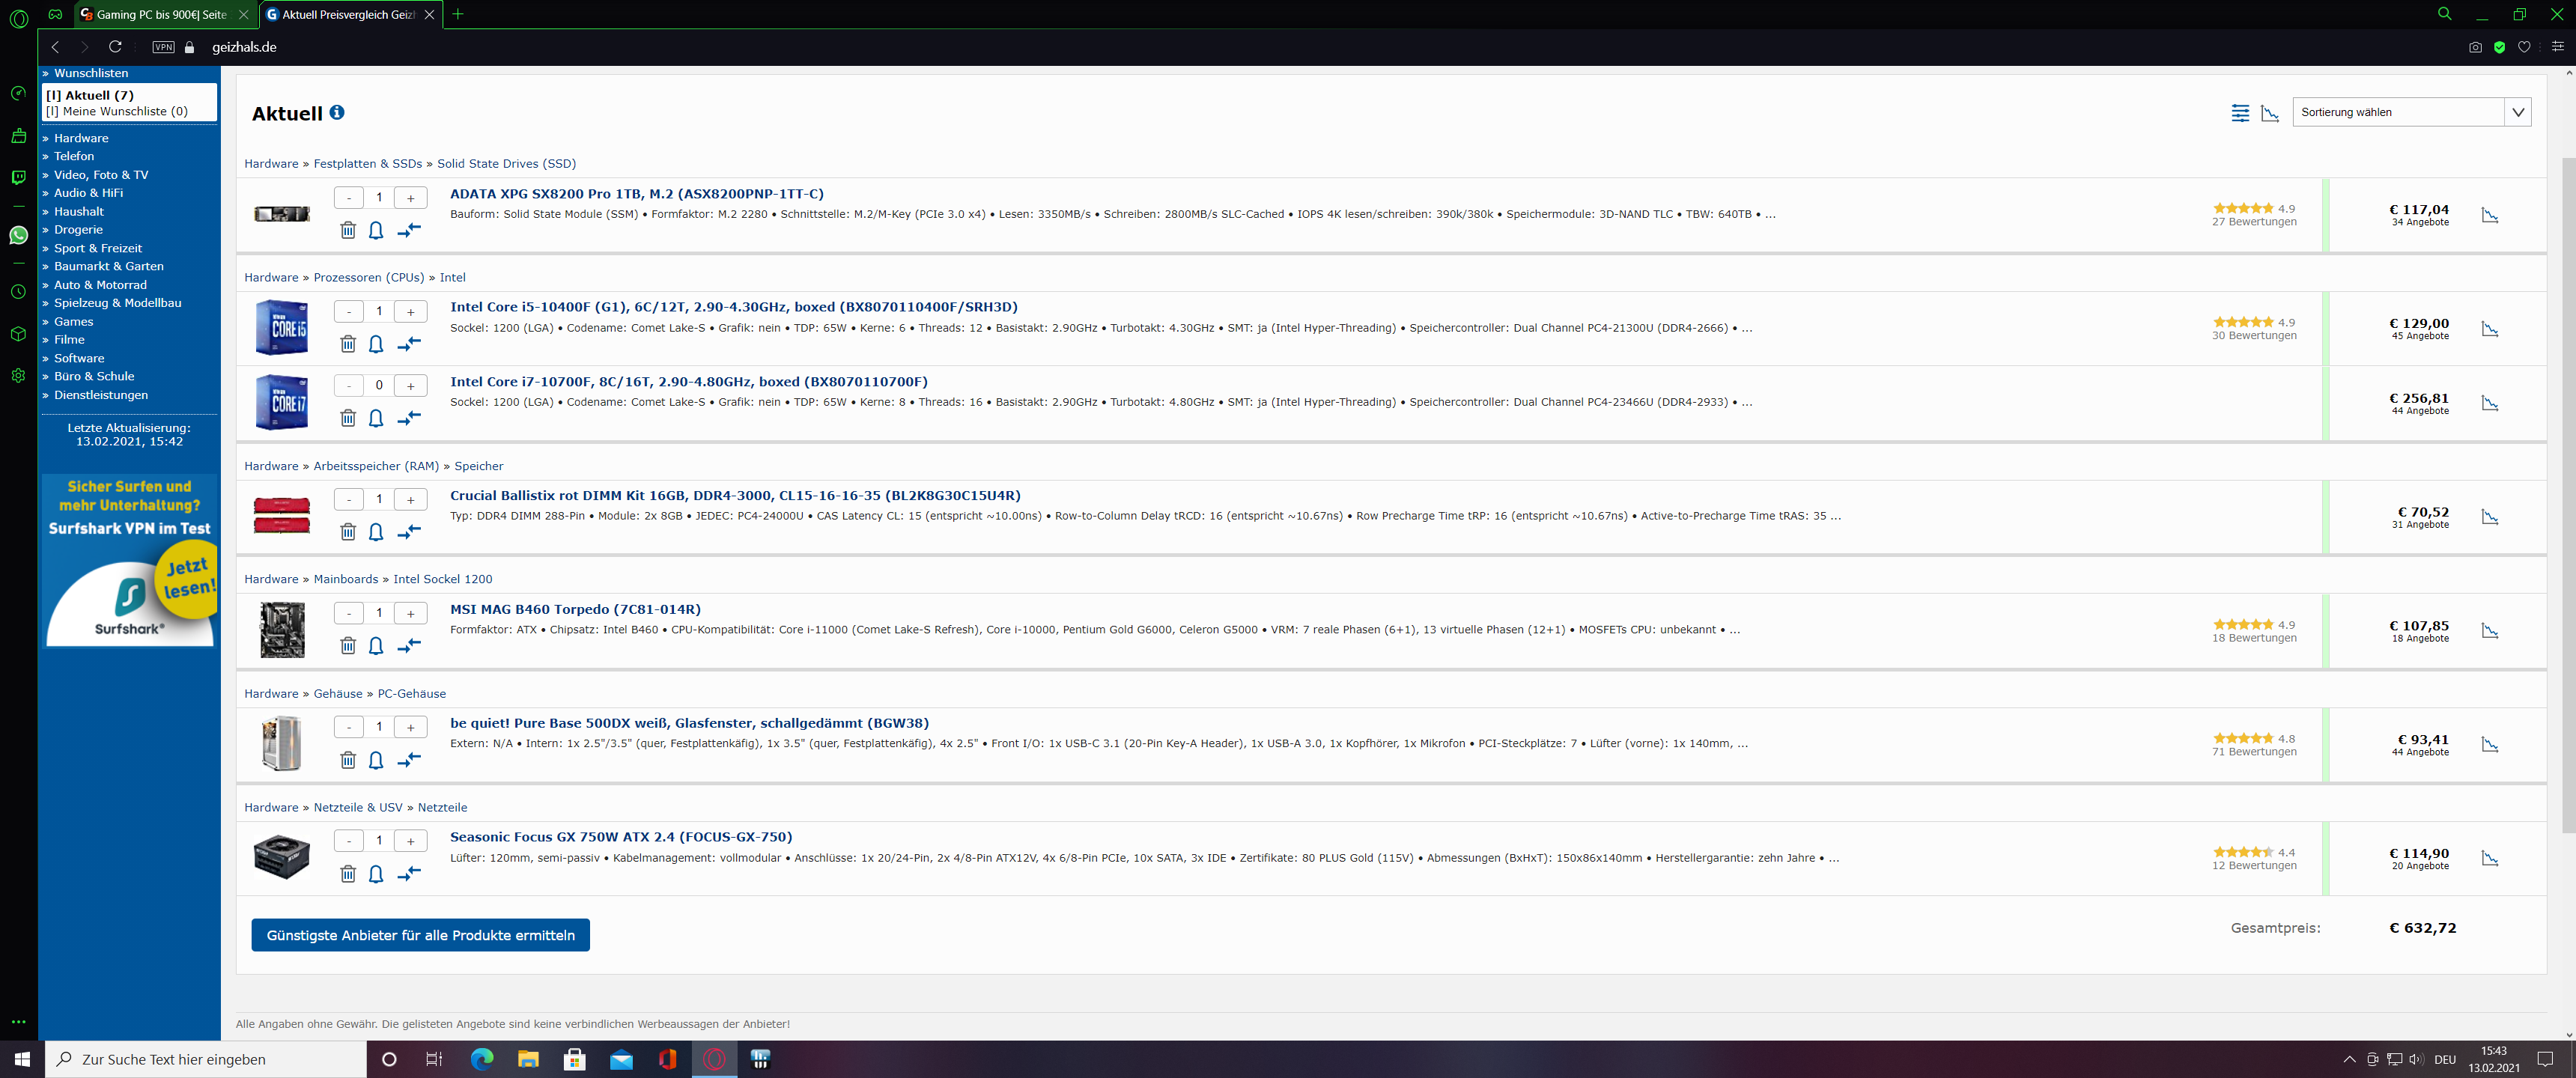Decrease the quantity of the ADATA XPG SSD
Viewport: 2576px width, 1078px height.
coord(348,198)
